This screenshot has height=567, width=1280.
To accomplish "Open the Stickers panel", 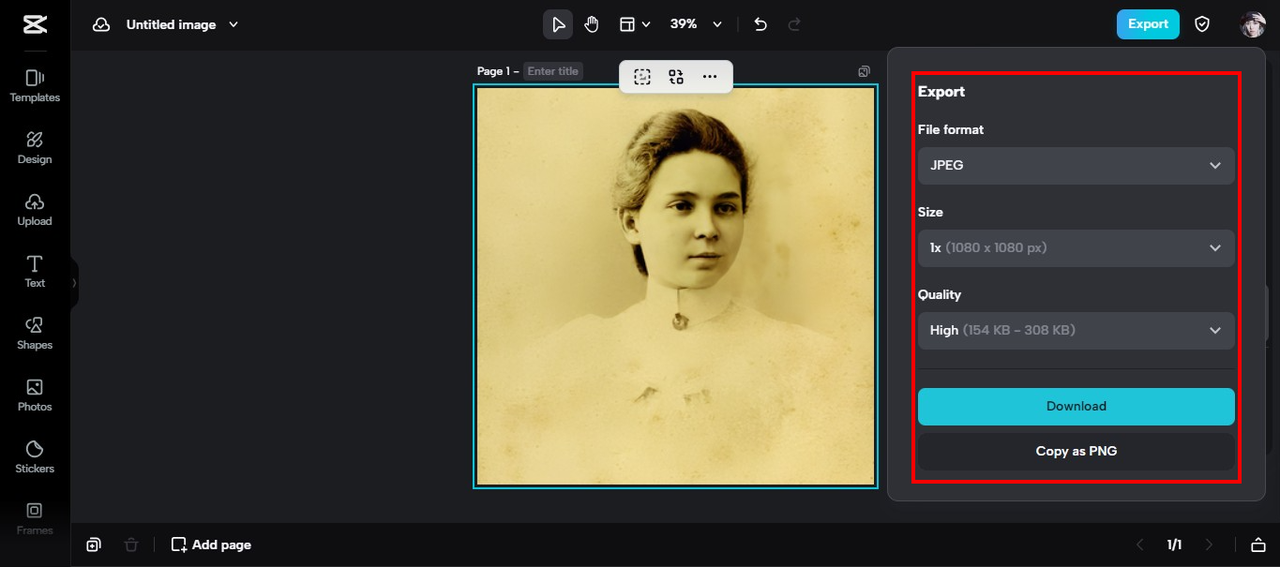I will (35, 458).
